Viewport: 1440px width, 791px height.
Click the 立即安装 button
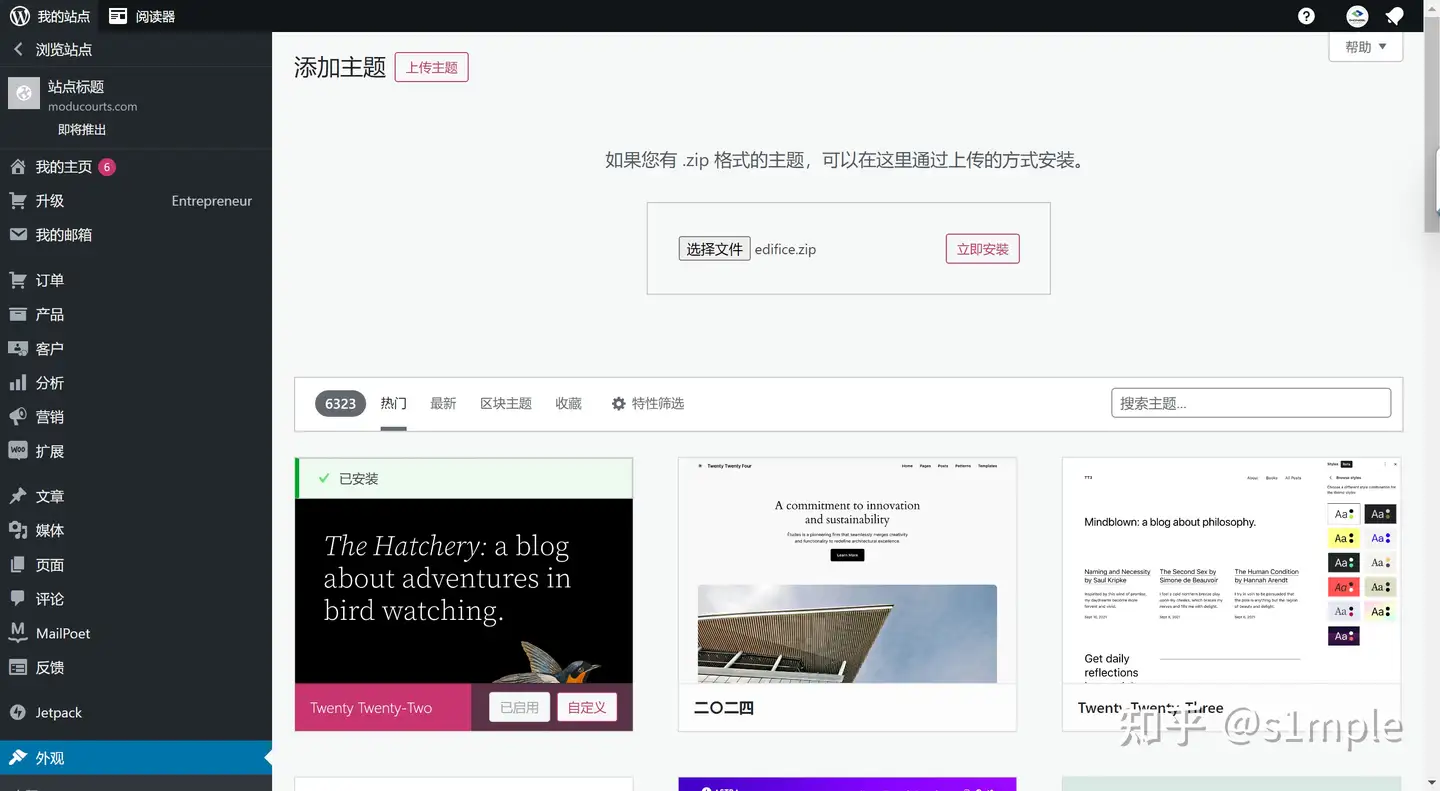click(x=982, y=249)
